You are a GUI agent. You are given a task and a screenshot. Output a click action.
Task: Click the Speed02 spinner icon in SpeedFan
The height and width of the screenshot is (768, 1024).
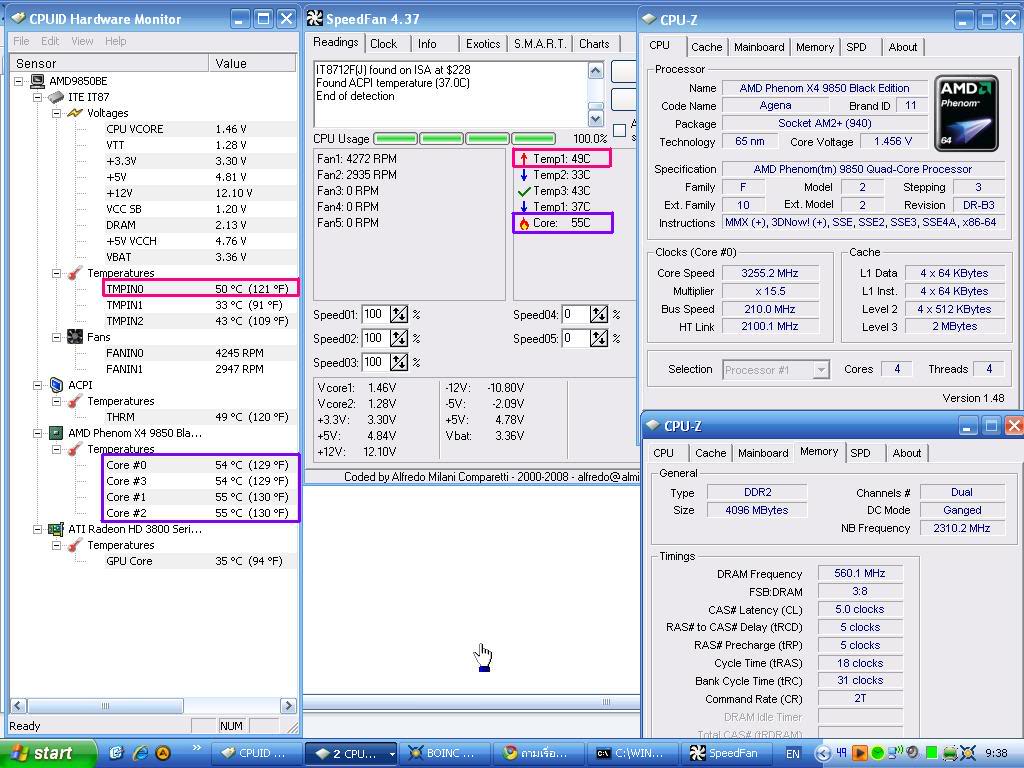[399, 338]
